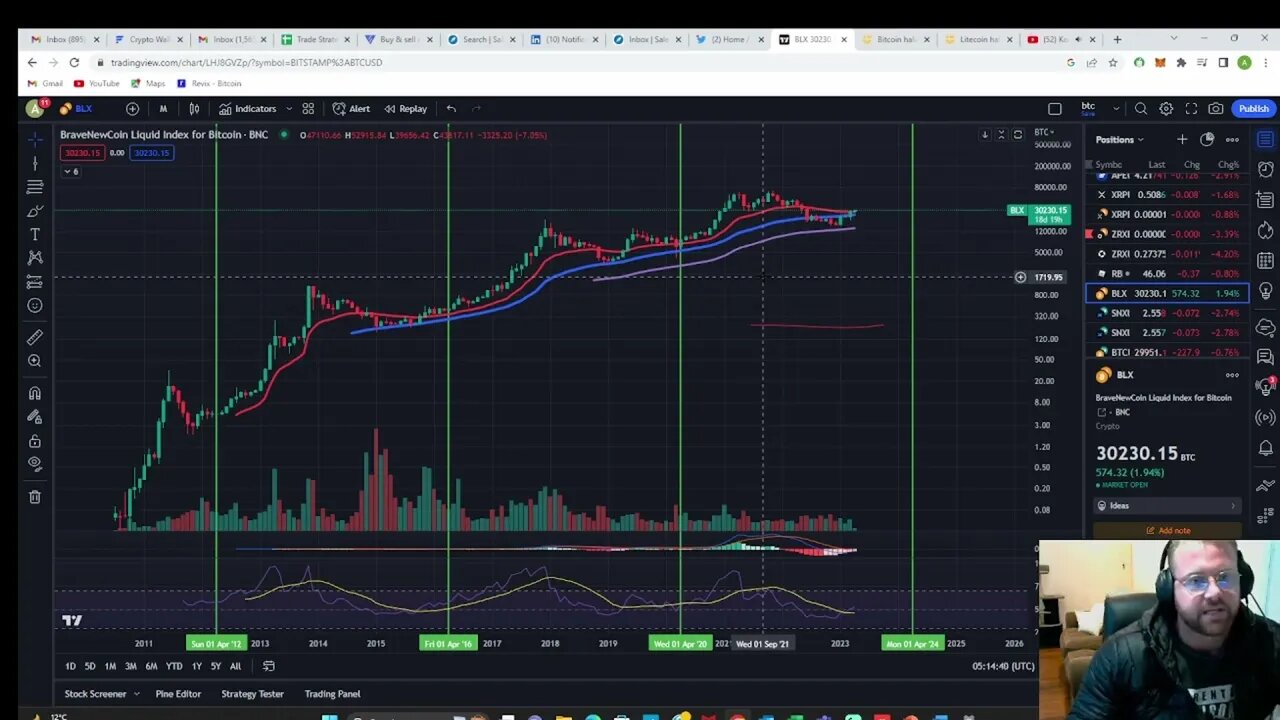Screen dimensions: 1280x720
Task: Toggle fullscreen mode
Action: click(x=1191, y=109)
